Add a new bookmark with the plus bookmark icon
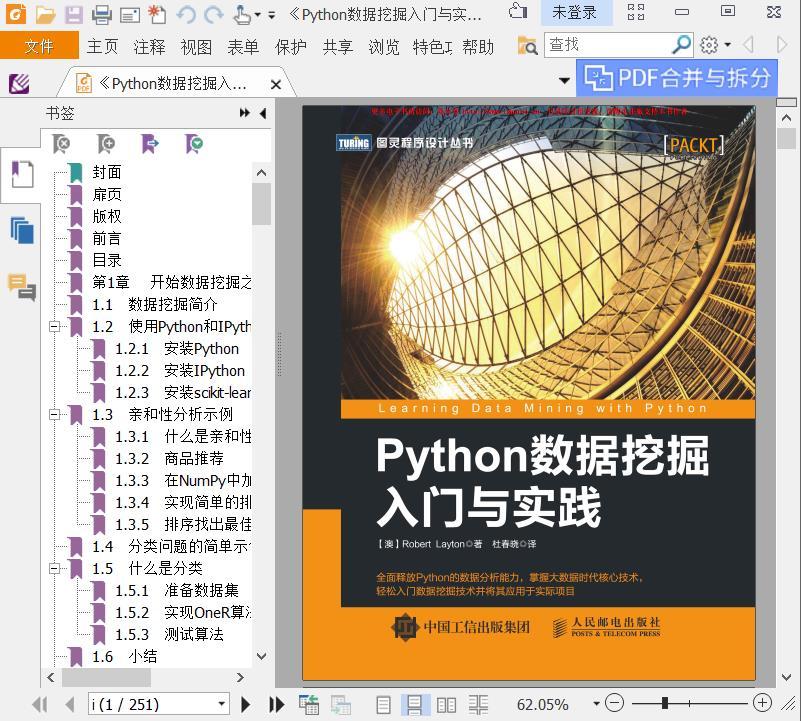Screen dimensions: 801x721 pyautogui.click(x=106, y=145)
